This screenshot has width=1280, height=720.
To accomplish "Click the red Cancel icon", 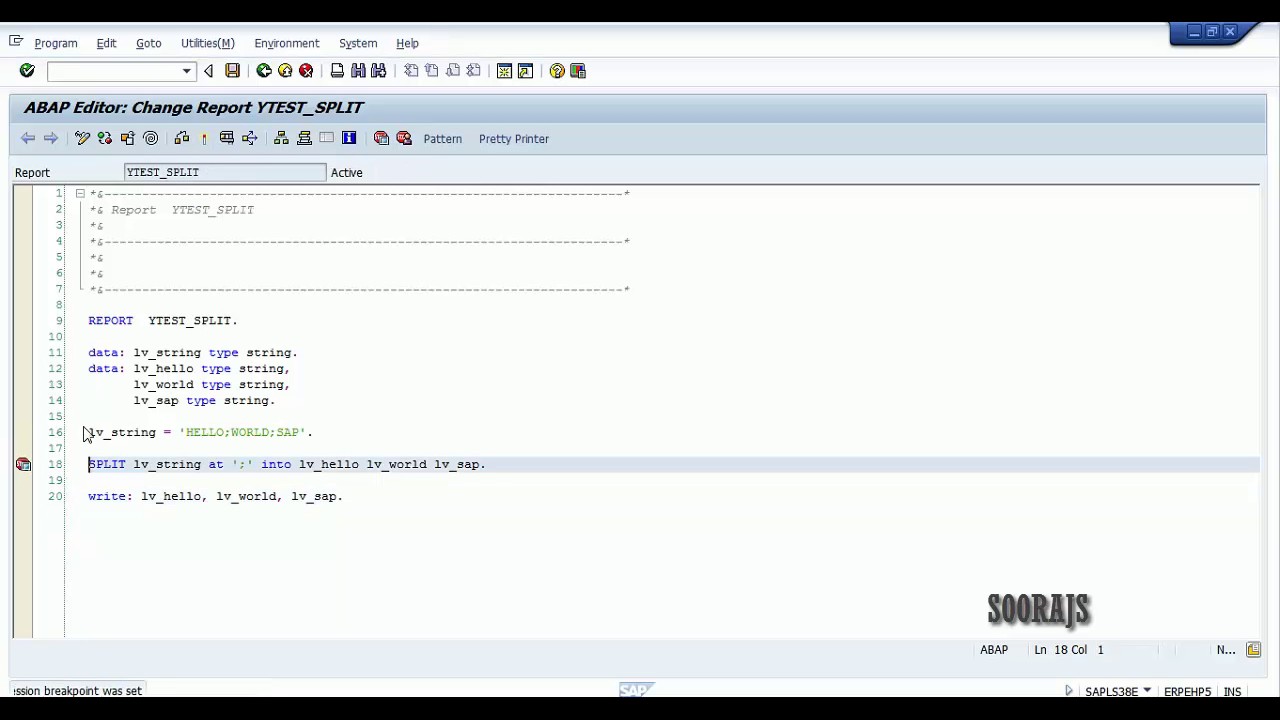I will point(306,71).
